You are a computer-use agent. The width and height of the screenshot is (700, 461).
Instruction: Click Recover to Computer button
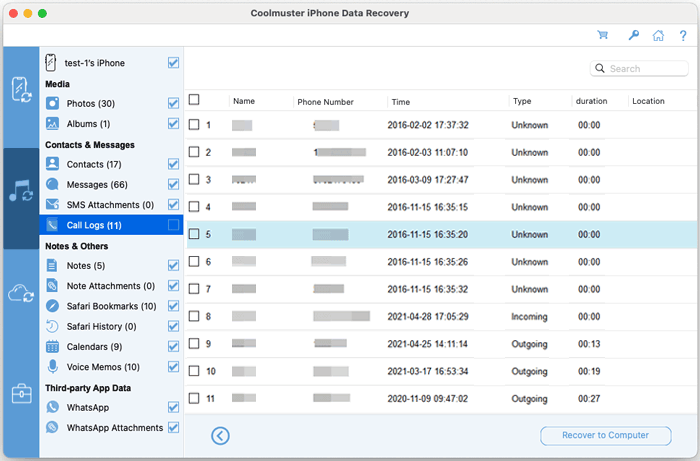coord(605,436)
